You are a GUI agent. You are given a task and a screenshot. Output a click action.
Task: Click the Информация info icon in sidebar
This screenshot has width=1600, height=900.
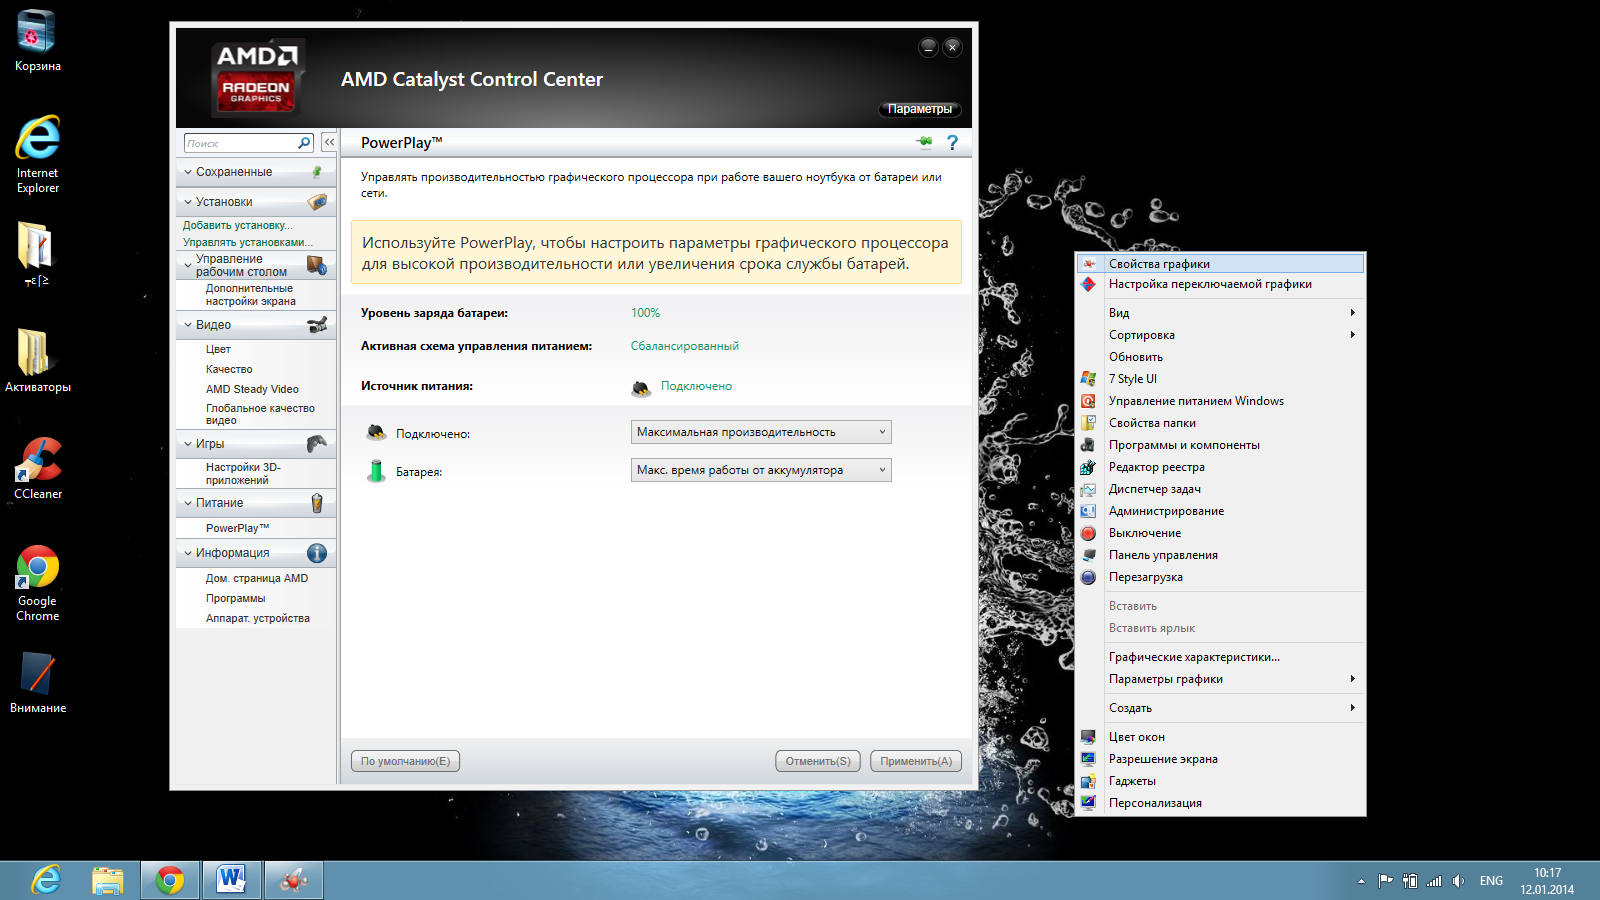coord(317,553)
